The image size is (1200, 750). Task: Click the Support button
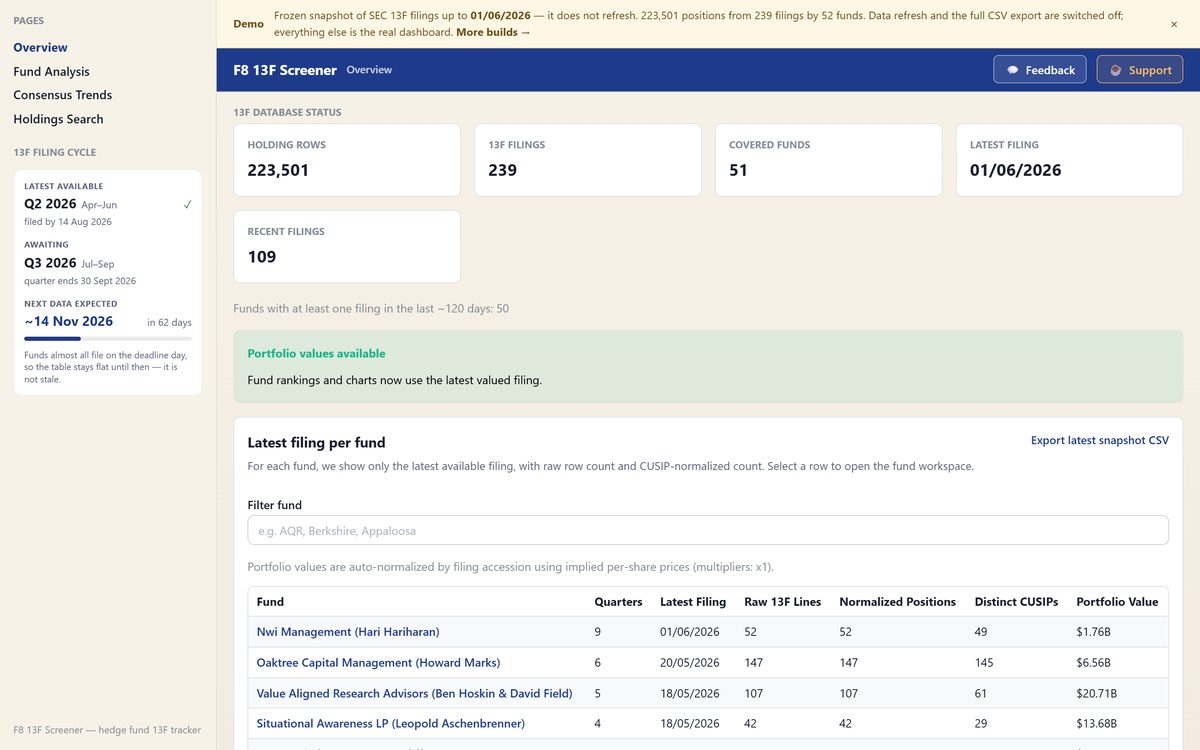pos(1140,70)
